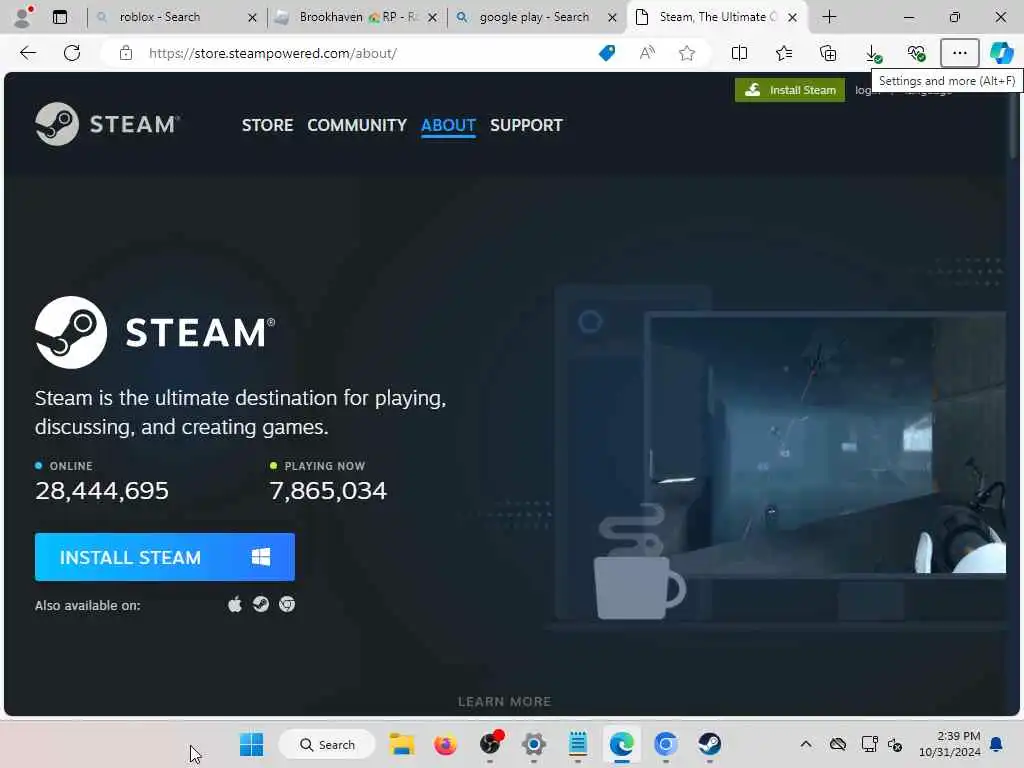Open the browser profile icon
This screenshot has width=1024, height=768.
22,16
